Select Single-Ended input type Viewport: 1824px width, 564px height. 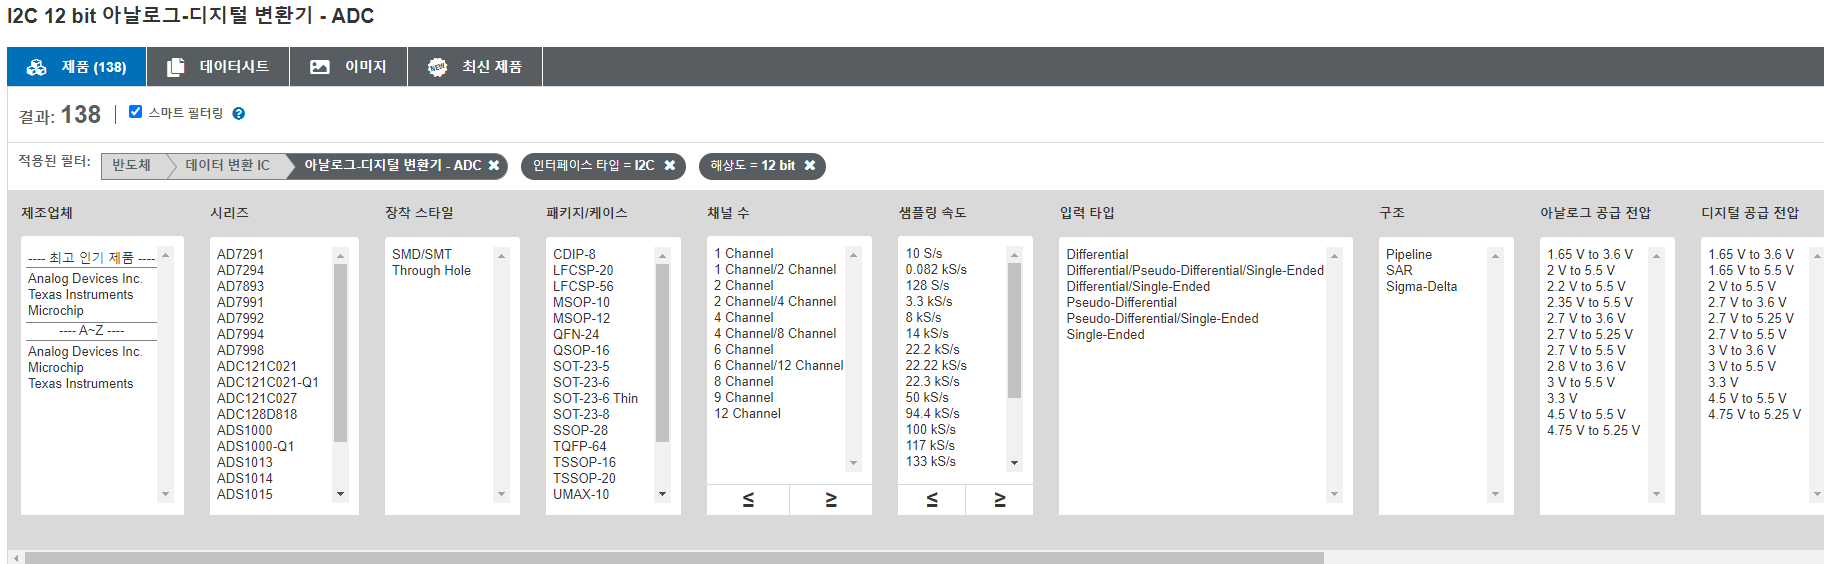click(1105, 334)
